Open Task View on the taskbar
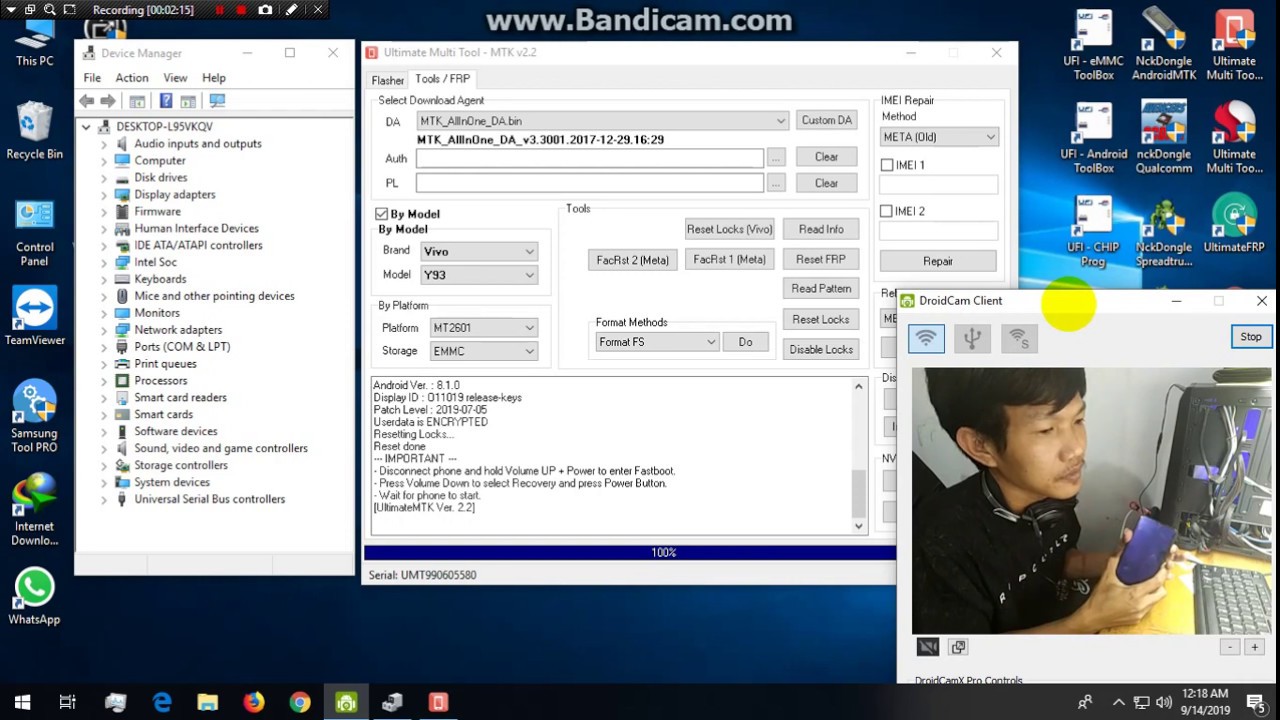Image resolution: width=1280 pixels, height=720 pixels. pos(68,702)
